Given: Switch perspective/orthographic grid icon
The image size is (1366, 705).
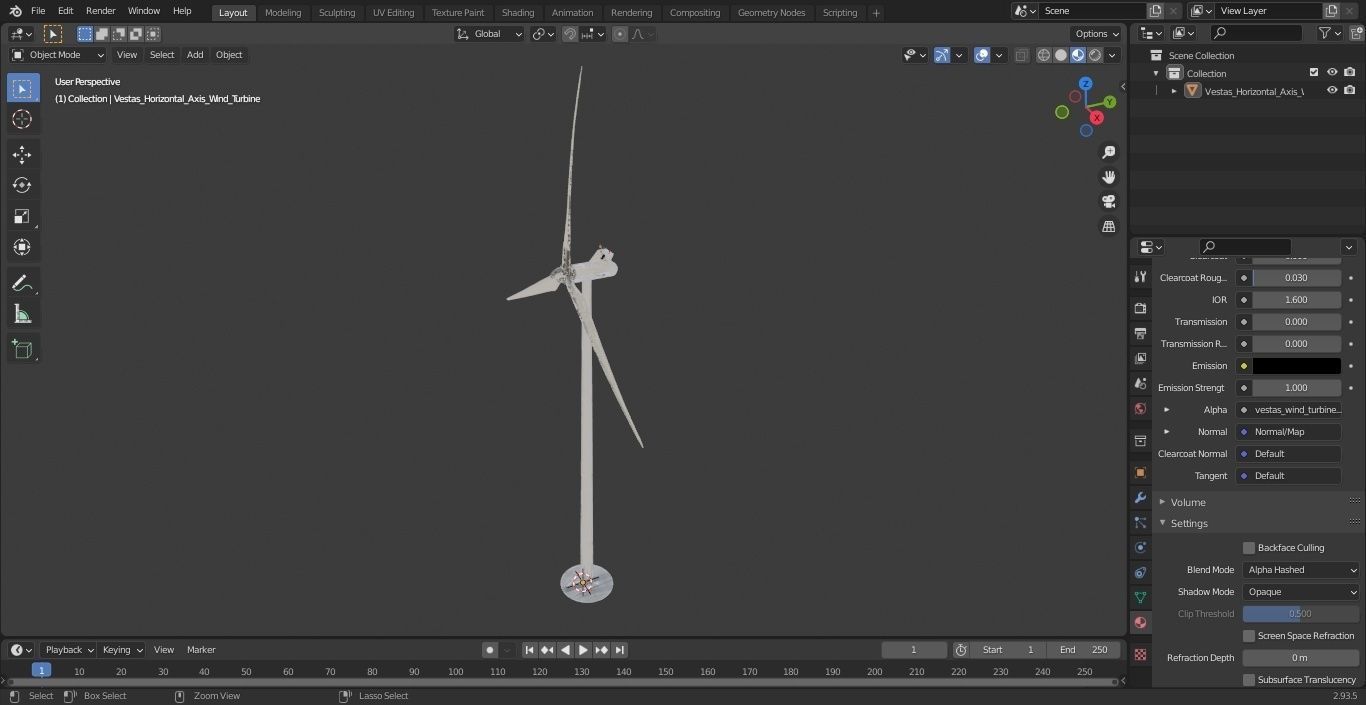Looking at the screenshot, I should [1108, 227].
